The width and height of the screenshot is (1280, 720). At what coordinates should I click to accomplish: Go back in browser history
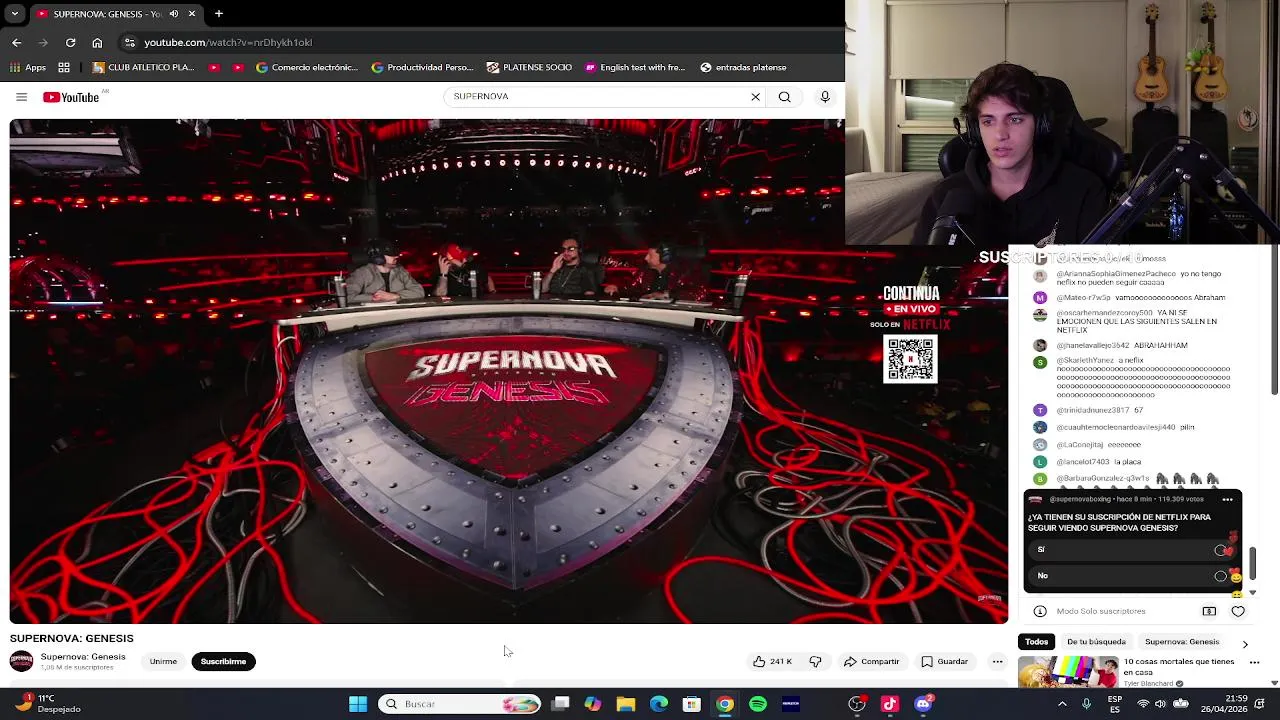(x=16, y=43)
